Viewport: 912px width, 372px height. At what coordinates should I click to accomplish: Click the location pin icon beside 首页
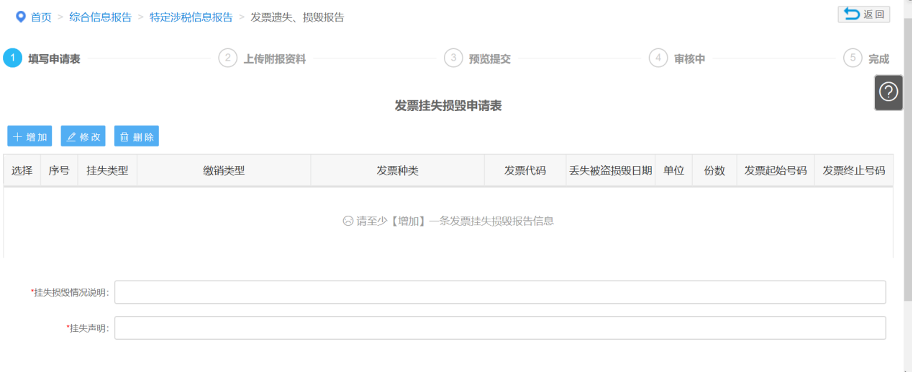[x=21, y=17]
